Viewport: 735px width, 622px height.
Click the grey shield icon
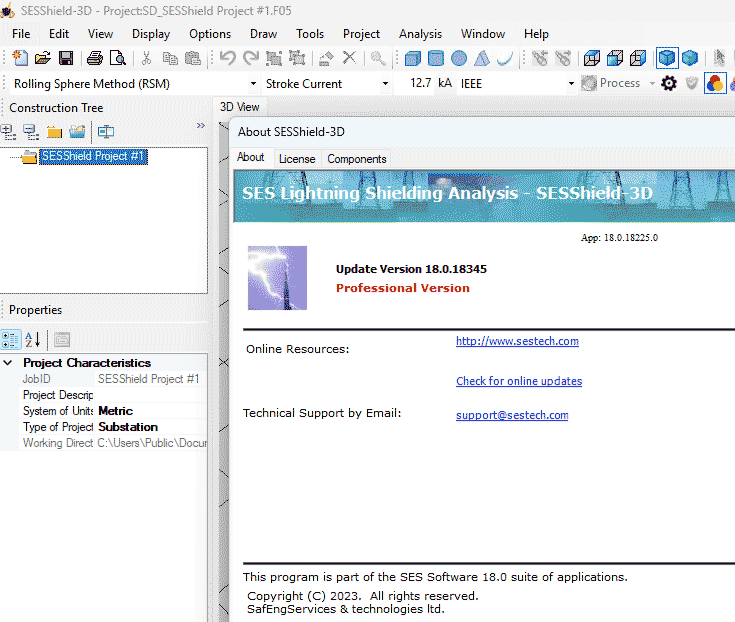pyautogui.click(x=692, y=83)
